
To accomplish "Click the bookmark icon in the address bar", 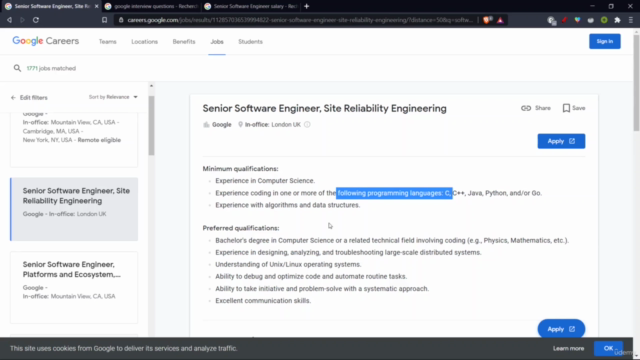I will tap(104, 20).
